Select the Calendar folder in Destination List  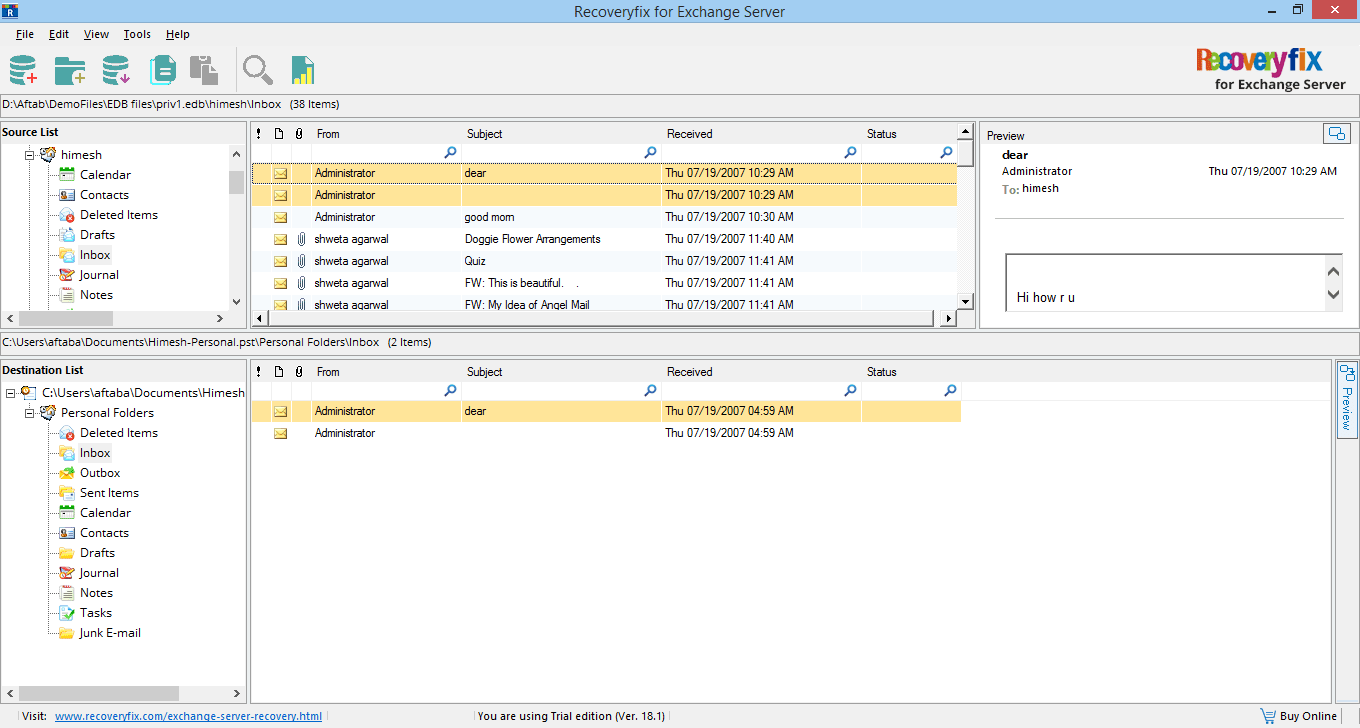coord(105,513)
